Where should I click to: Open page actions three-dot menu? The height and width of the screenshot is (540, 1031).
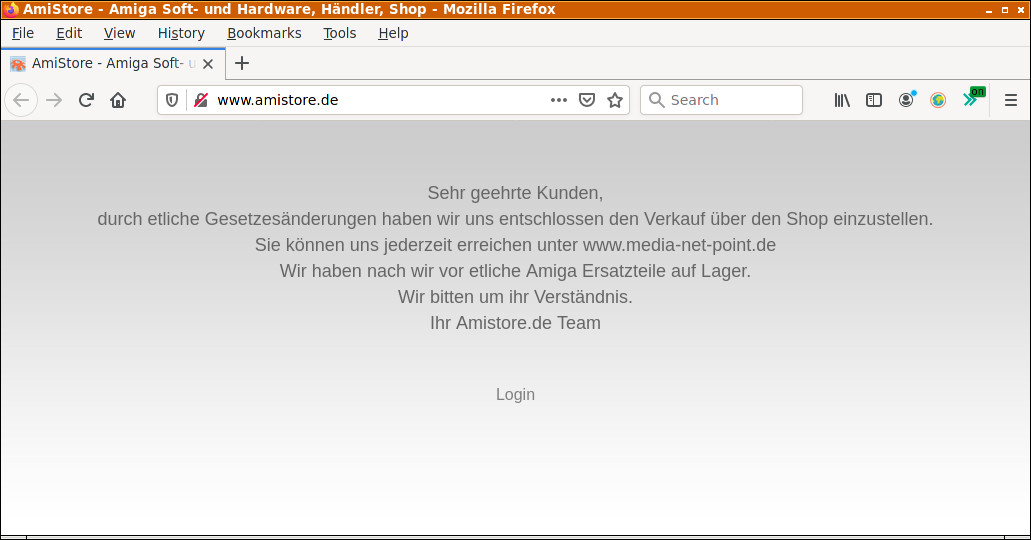[x=559, y=100]
